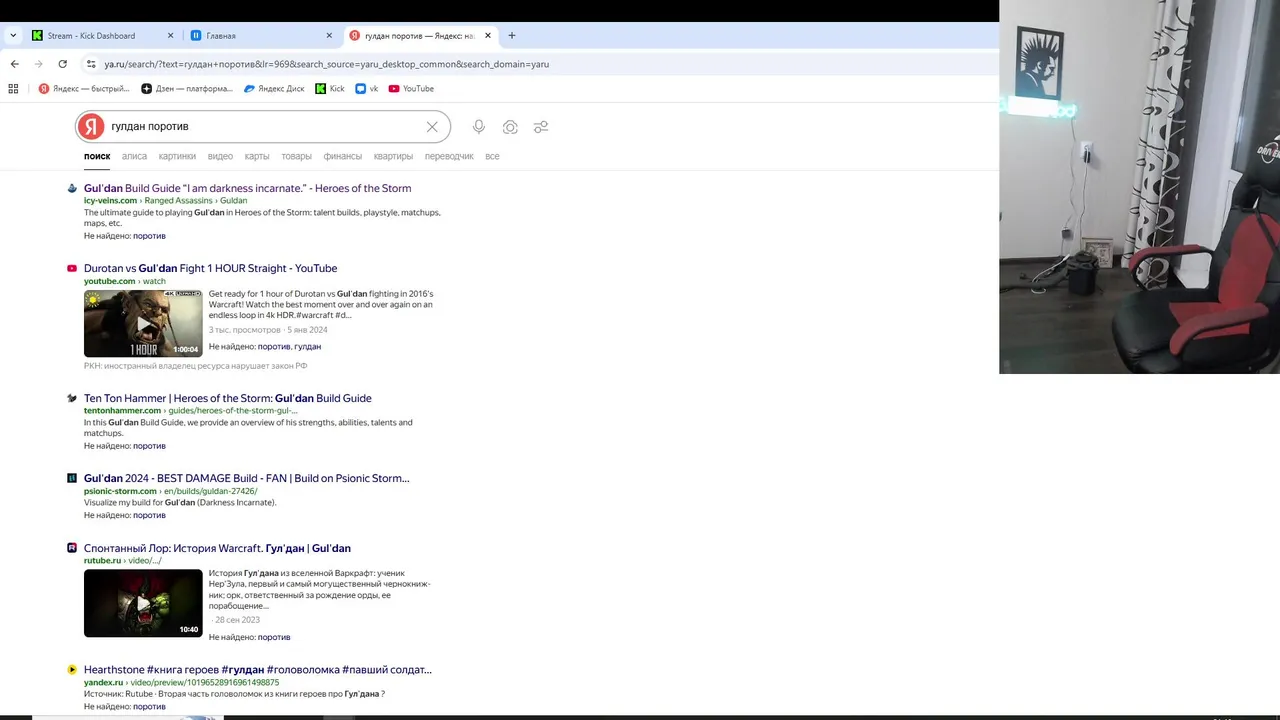This screenshot has height=720, width=1280.
Task: Focus the search field with гулдан поротив
Action: (x=262, y=127)
